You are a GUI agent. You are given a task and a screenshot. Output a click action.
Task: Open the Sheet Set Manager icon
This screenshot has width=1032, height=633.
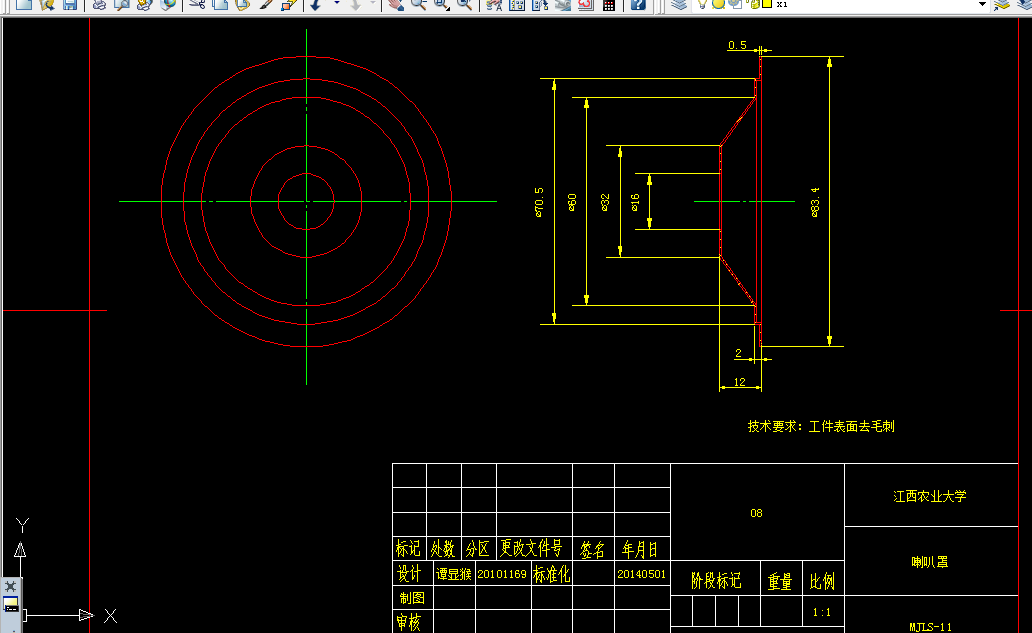[563, 5]
